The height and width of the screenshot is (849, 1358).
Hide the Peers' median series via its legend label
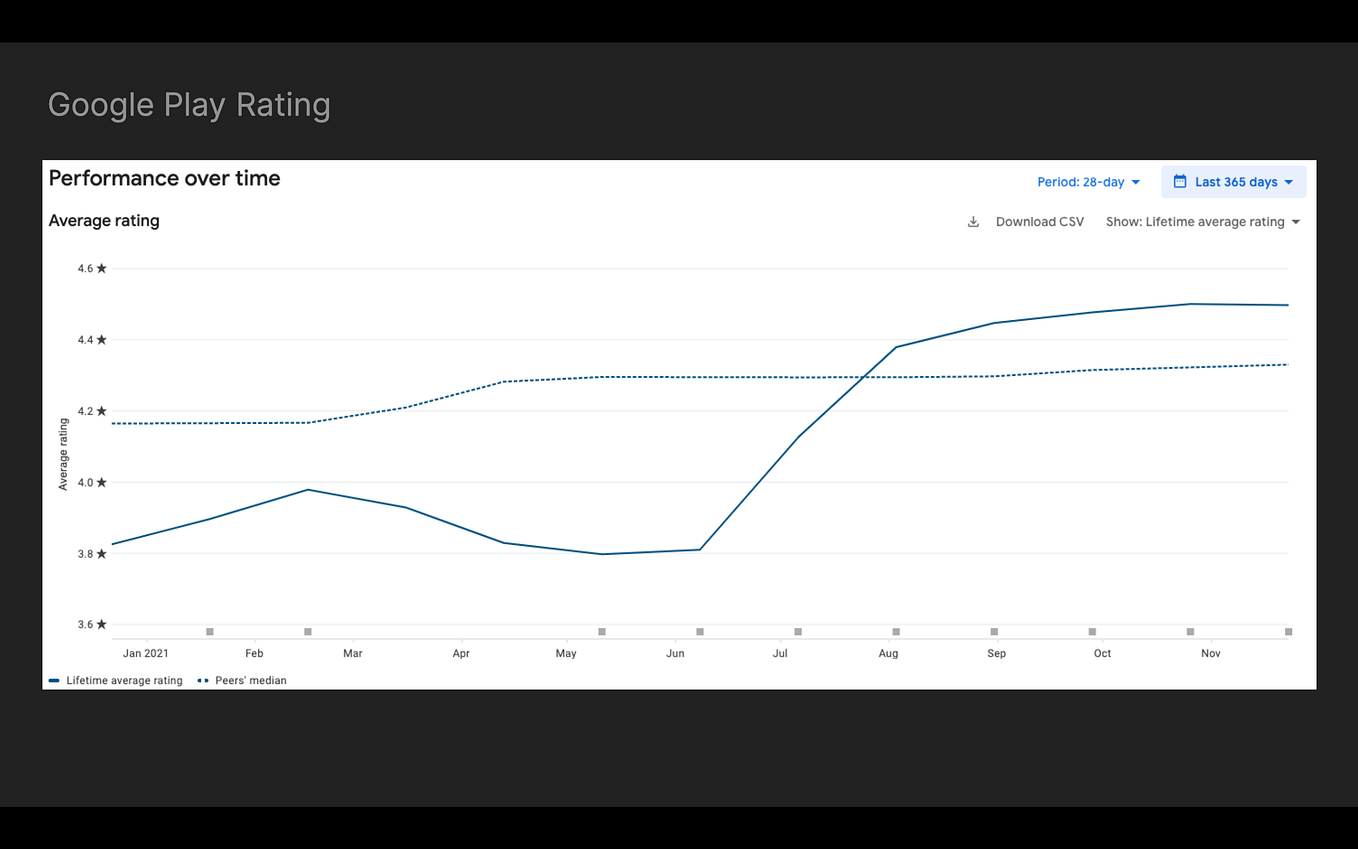tap(250, 680)
